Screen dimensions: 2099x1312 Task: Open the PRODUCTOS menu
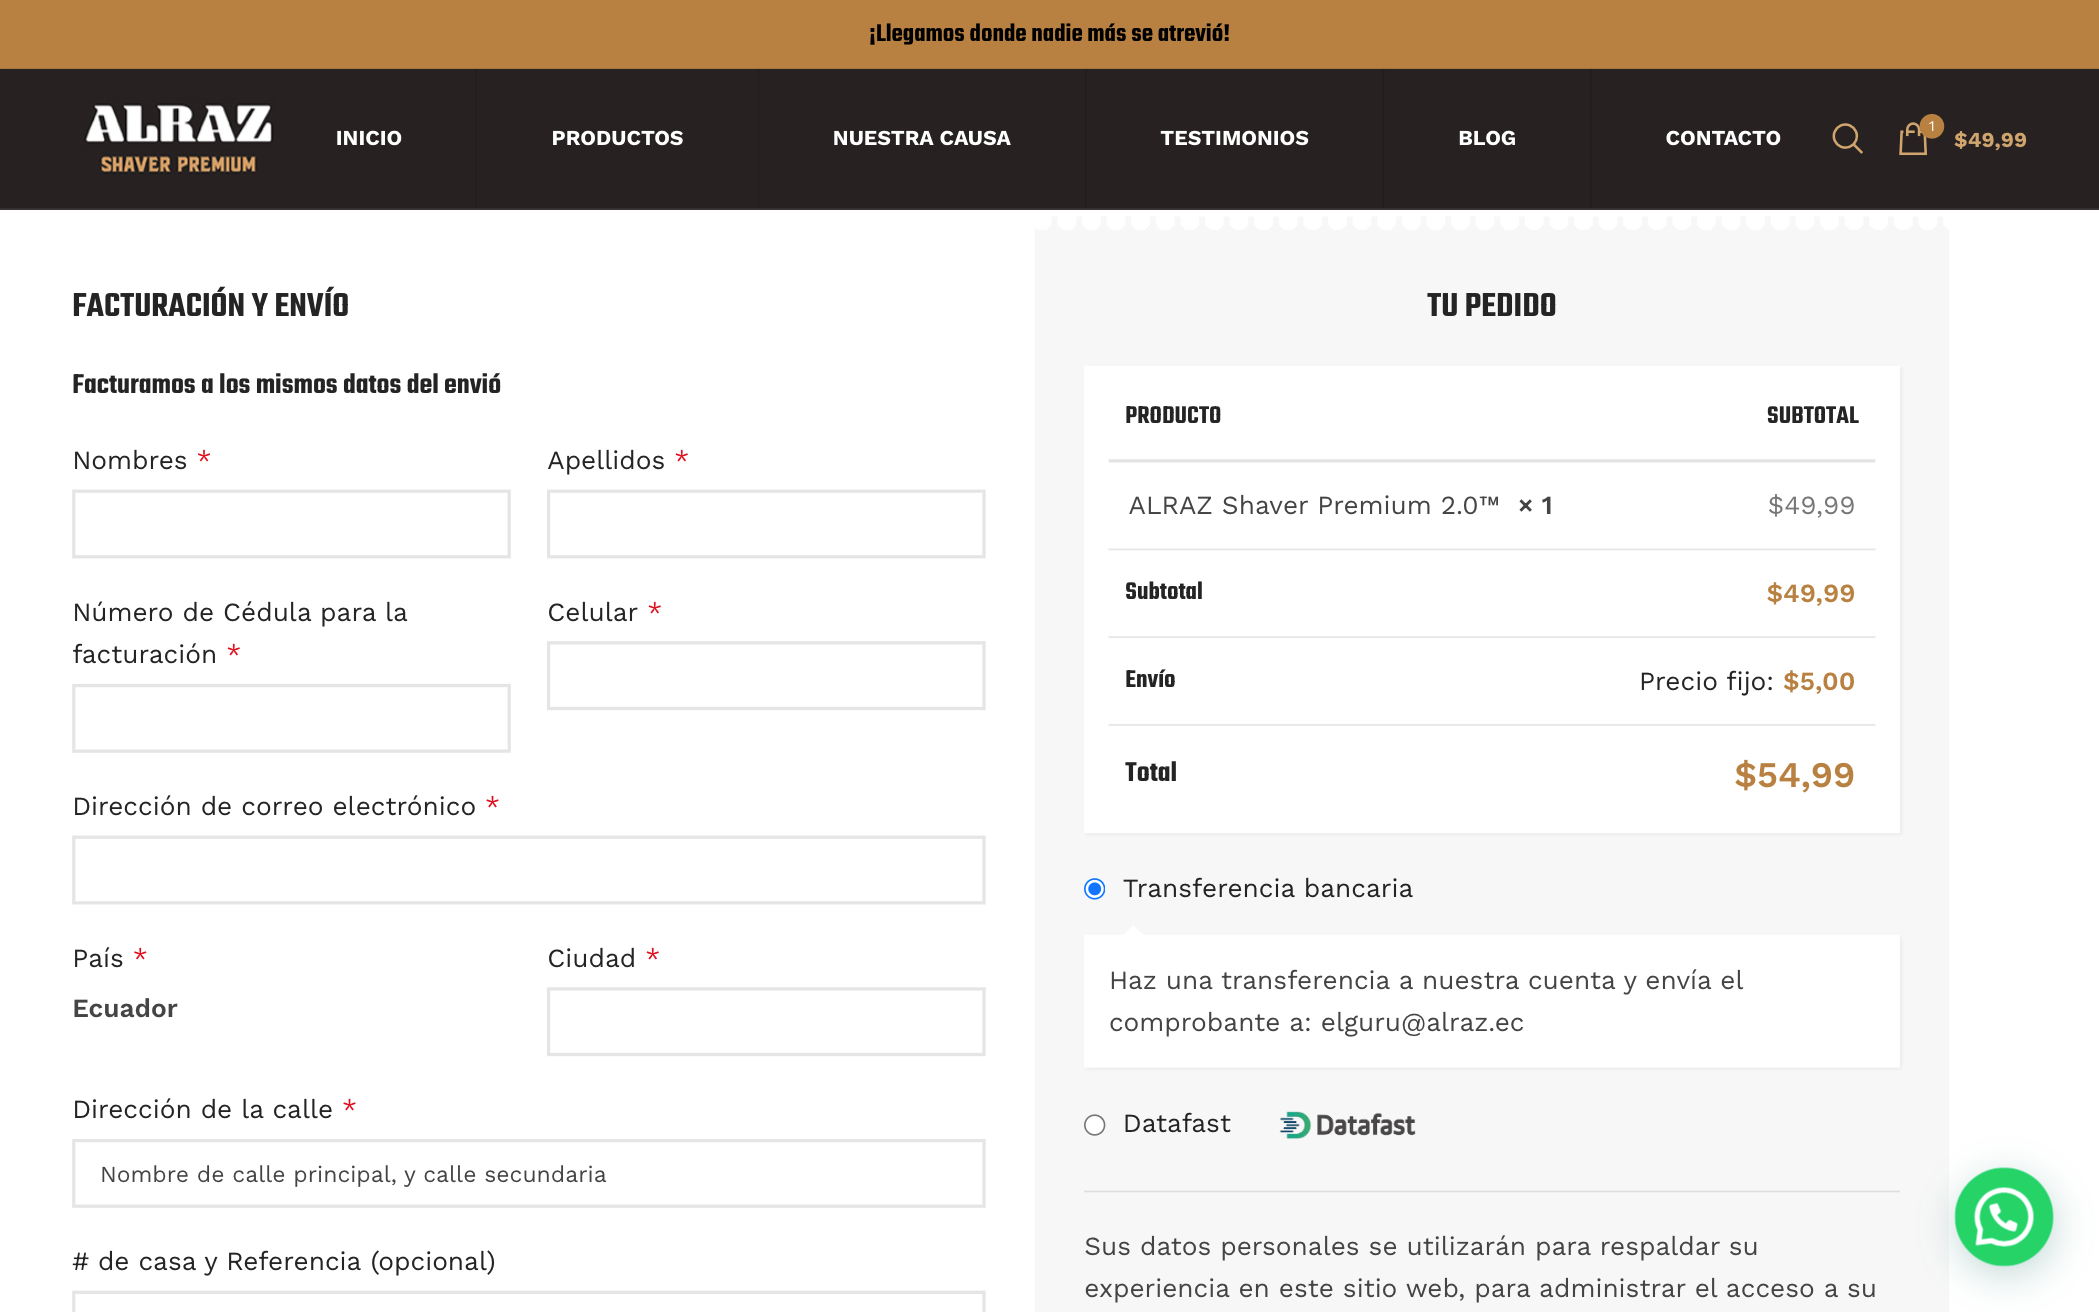pyautogui.click(x=617, y=138)
